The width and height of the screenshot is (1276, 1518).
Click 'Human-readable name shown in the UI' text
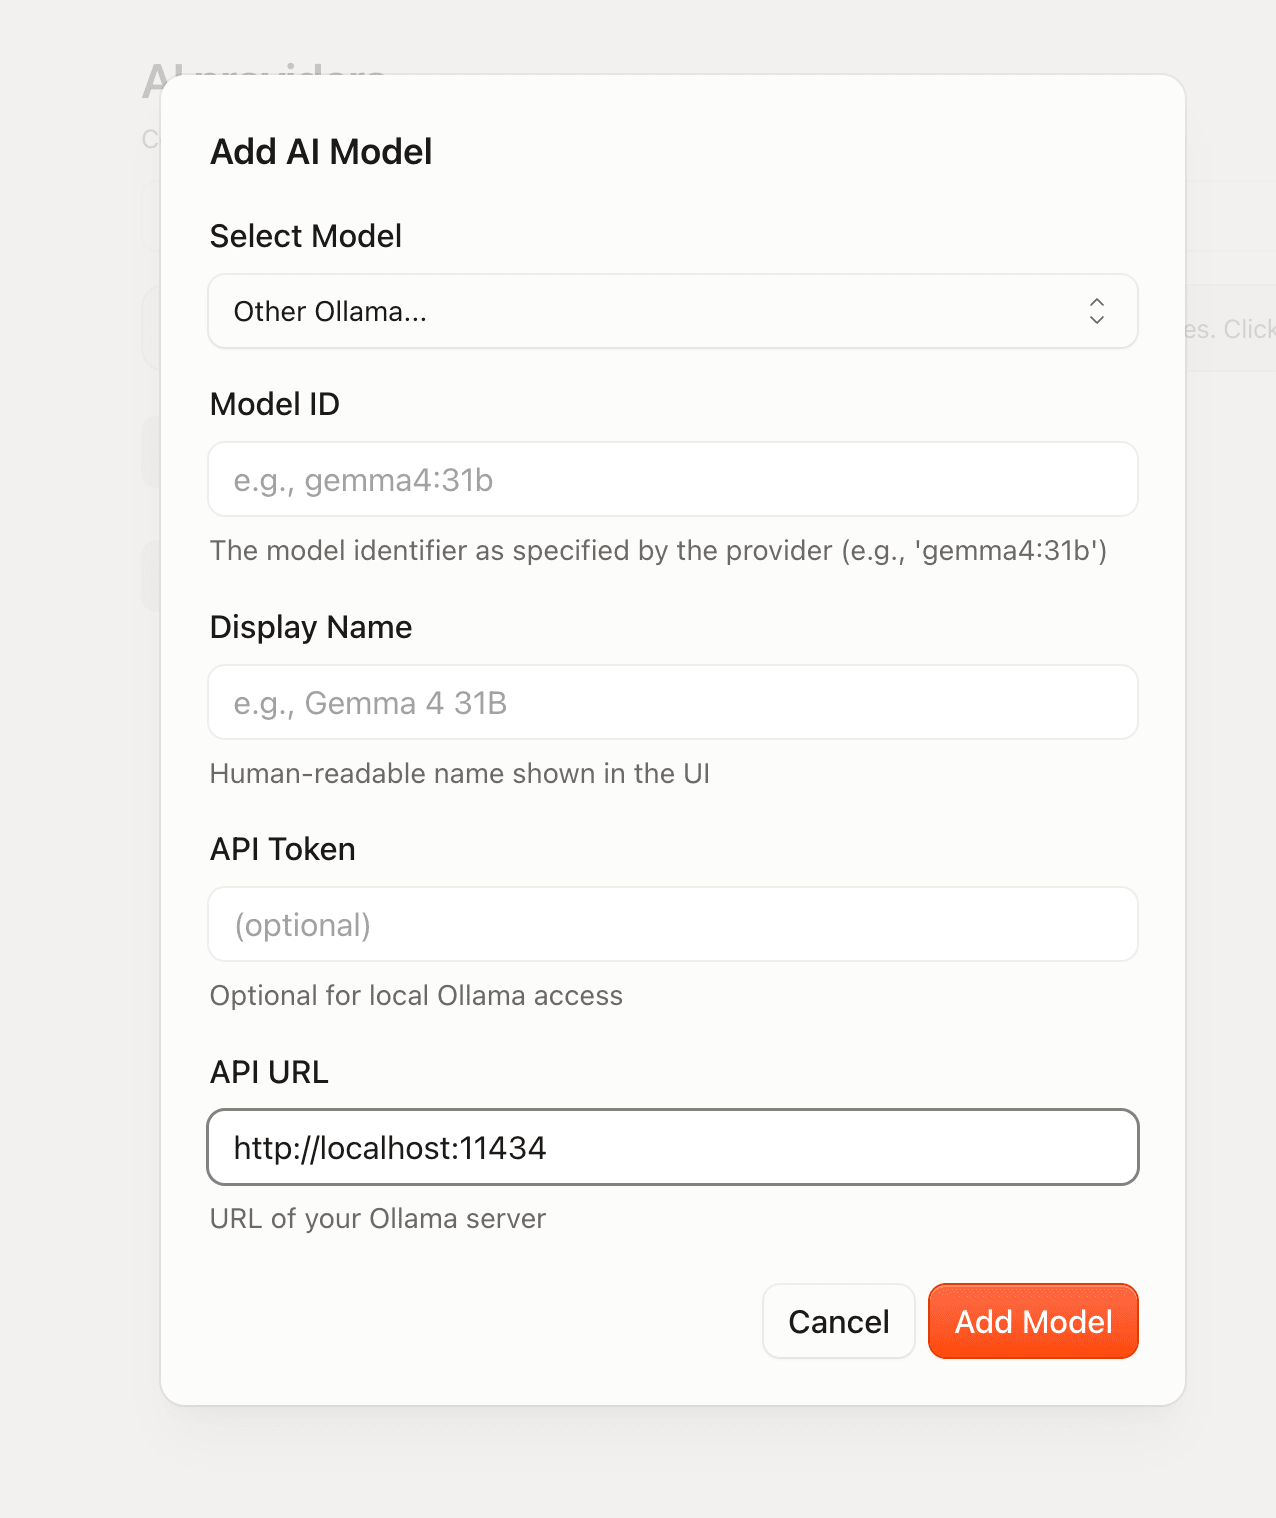(460, 774)
